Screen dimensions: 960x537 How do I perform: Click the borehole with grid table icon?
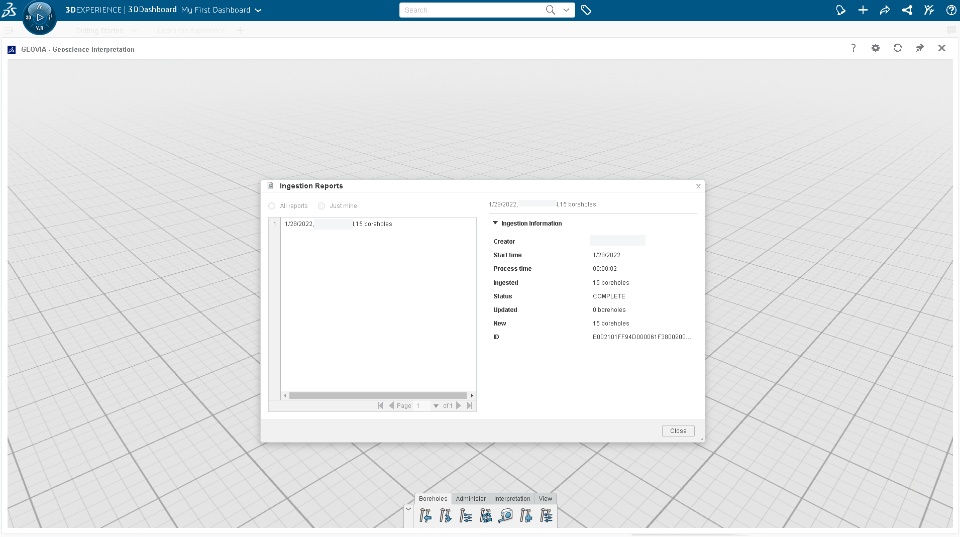tap(486, 516)
